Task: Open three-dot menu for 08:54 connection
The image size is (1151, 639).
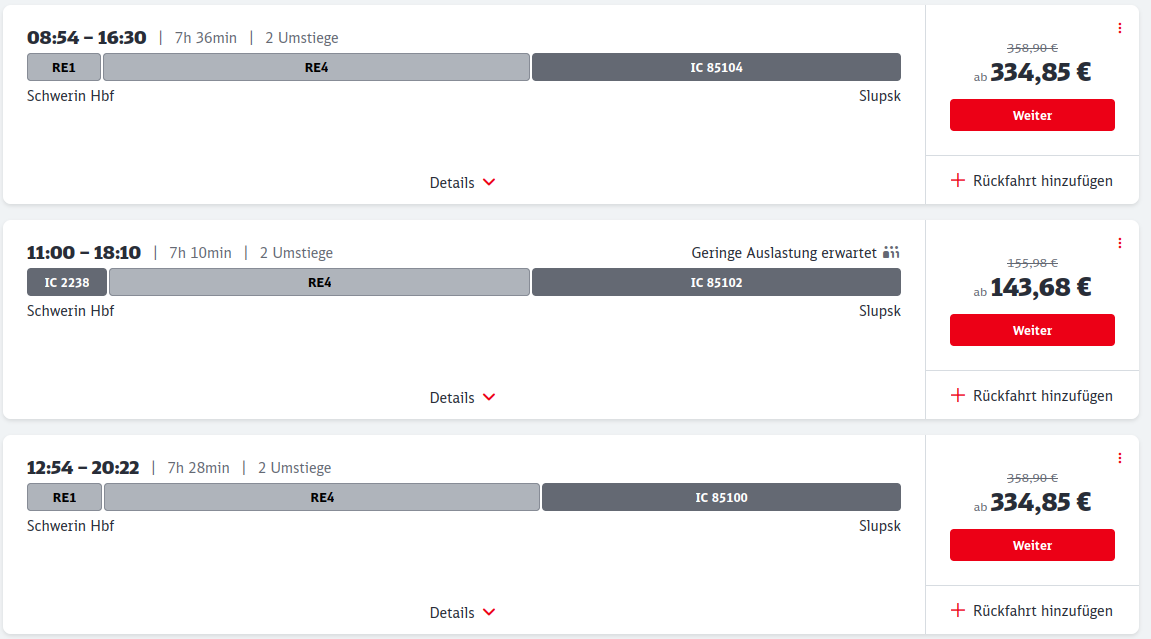Action: click(x=1119, y=28)
